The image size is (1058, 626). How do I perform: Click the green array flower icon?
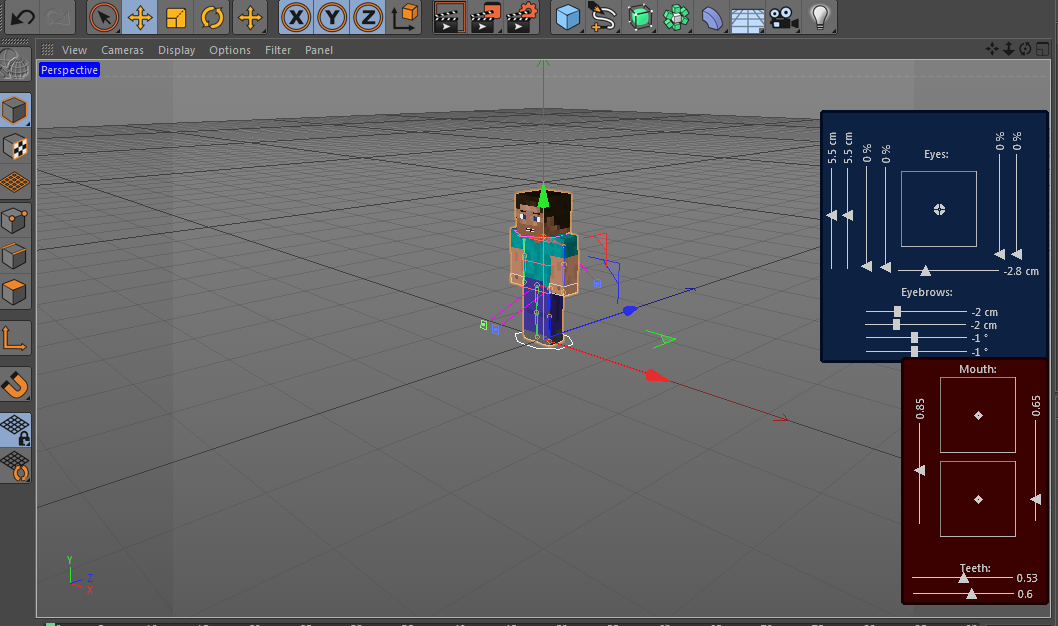pos(675,17)
